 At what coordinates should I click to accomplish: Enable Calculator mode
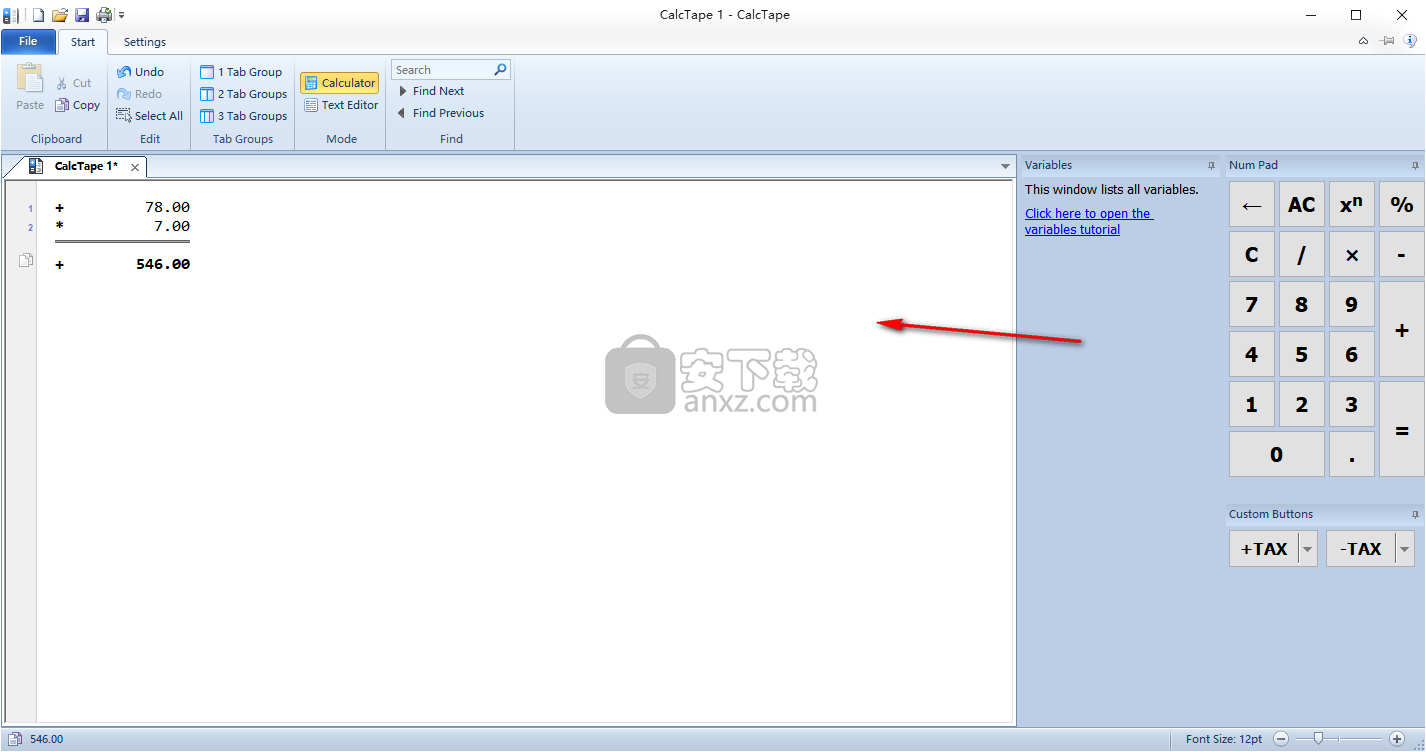pos(340,83)
